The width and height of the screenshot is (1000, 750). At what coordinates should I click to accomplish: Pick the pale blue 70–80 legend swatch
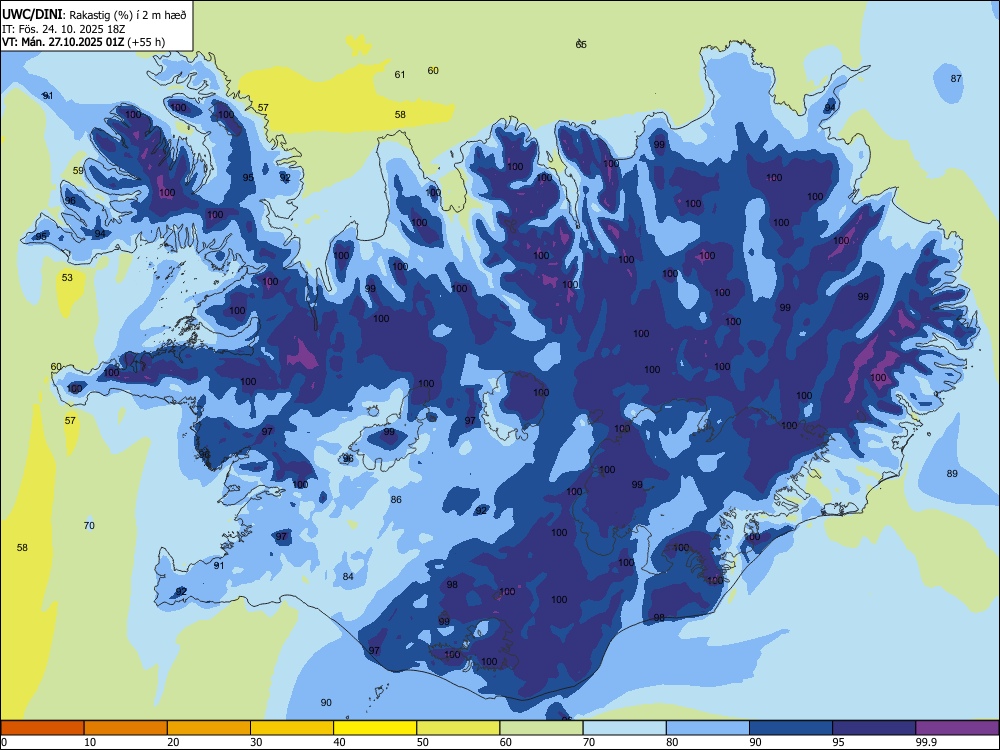pyautogui.click(x=624, y=728)
